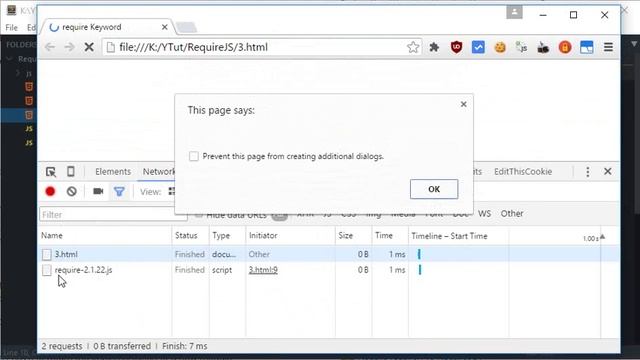
Task: Open the puzzle piece extension icon
Action: pyautogui.click(x=434, y=47)
